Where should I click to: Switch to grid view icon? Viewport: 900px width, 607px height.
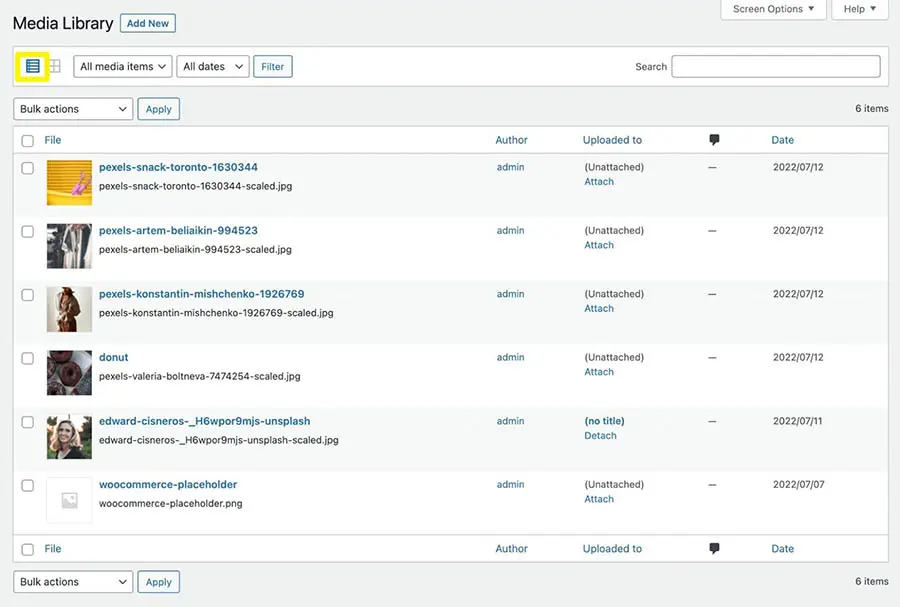55,66
